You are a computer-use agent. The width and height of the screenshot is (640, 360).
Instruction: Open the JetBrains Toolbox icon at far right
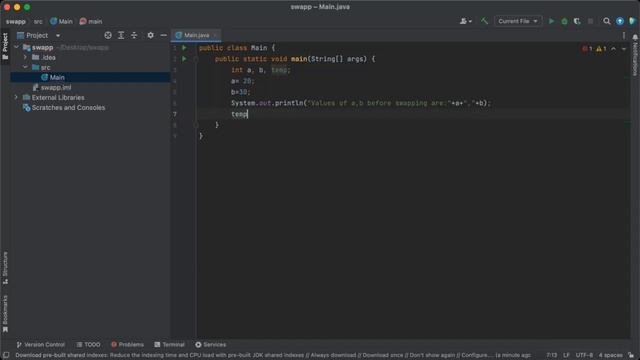click(x=633, y=21)
